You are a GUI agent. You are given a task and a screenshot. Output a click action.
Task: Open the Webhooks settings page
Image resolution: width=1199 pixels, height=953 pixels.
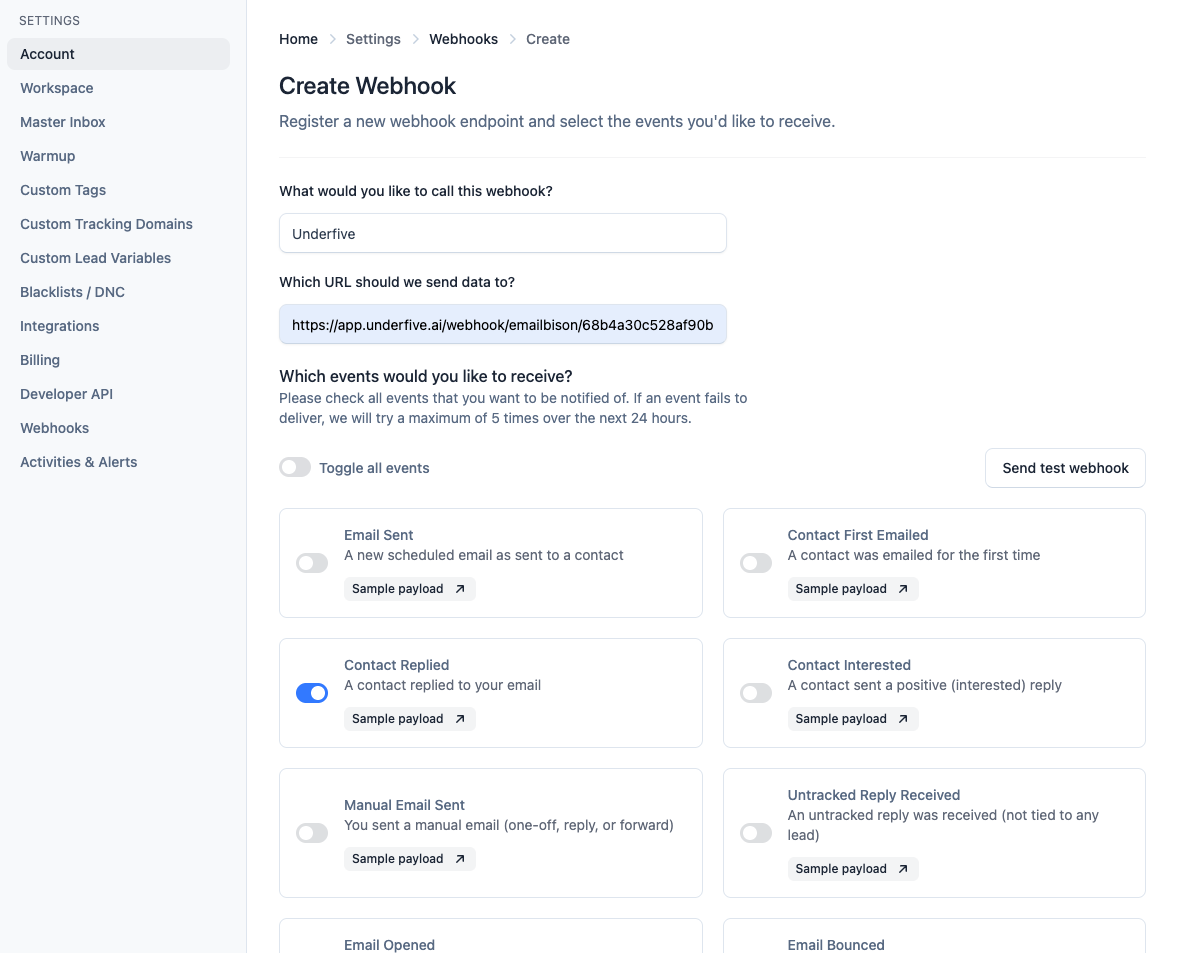click(x=54, y=427)
